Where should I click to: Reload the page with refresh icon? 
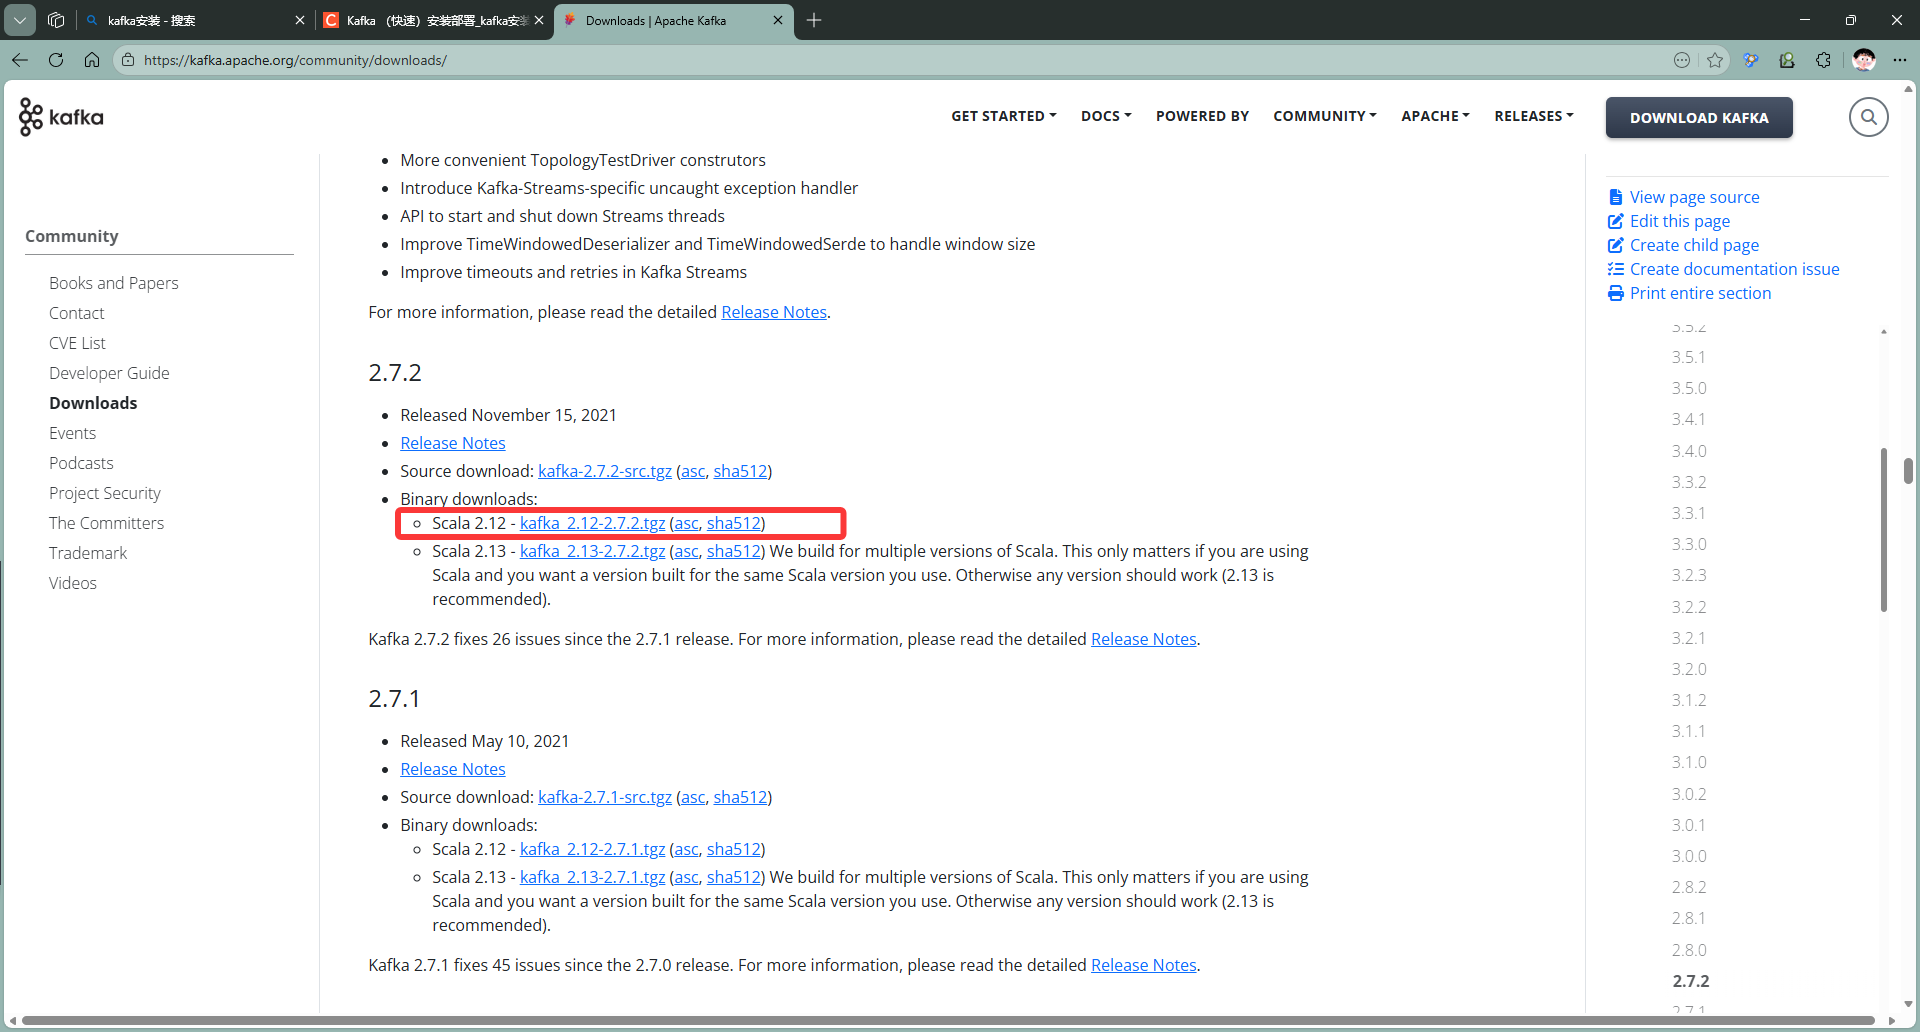pyautogui.click(x=56, y=60)
